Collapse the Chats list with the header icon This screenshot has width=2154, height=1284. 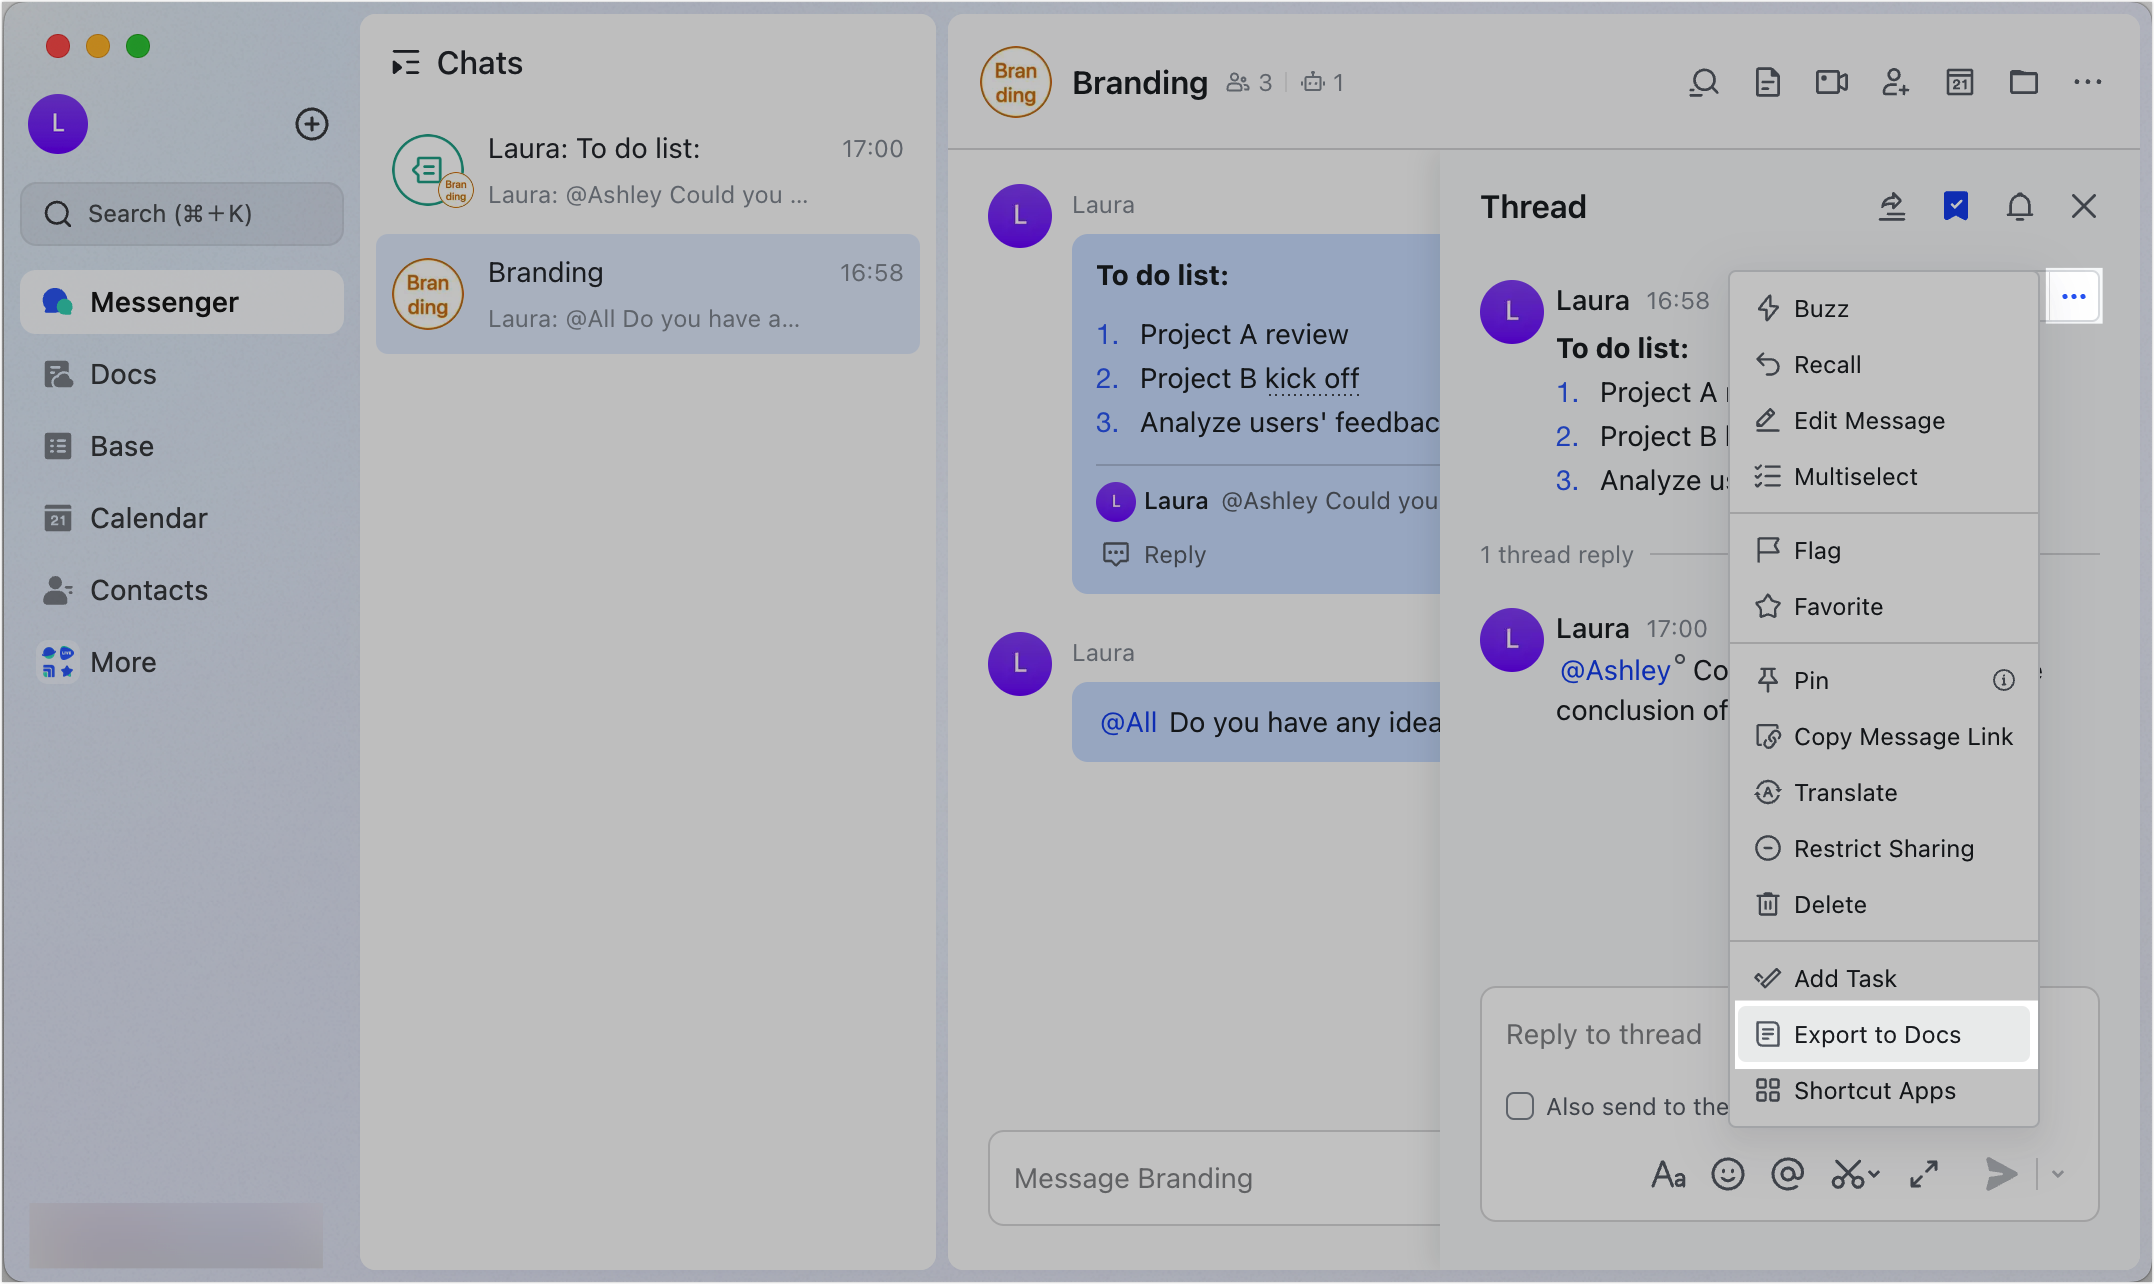coord(405,62)
